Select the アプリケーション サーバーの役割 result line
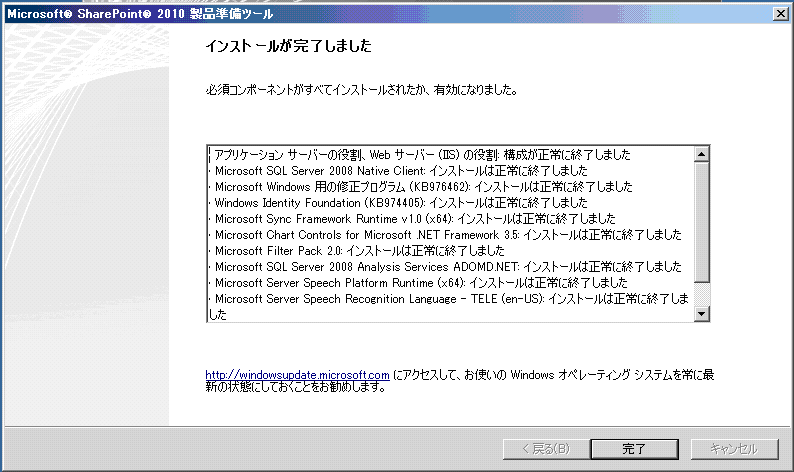The width and height of the screenshot is (794, 472). pos(422,154)
